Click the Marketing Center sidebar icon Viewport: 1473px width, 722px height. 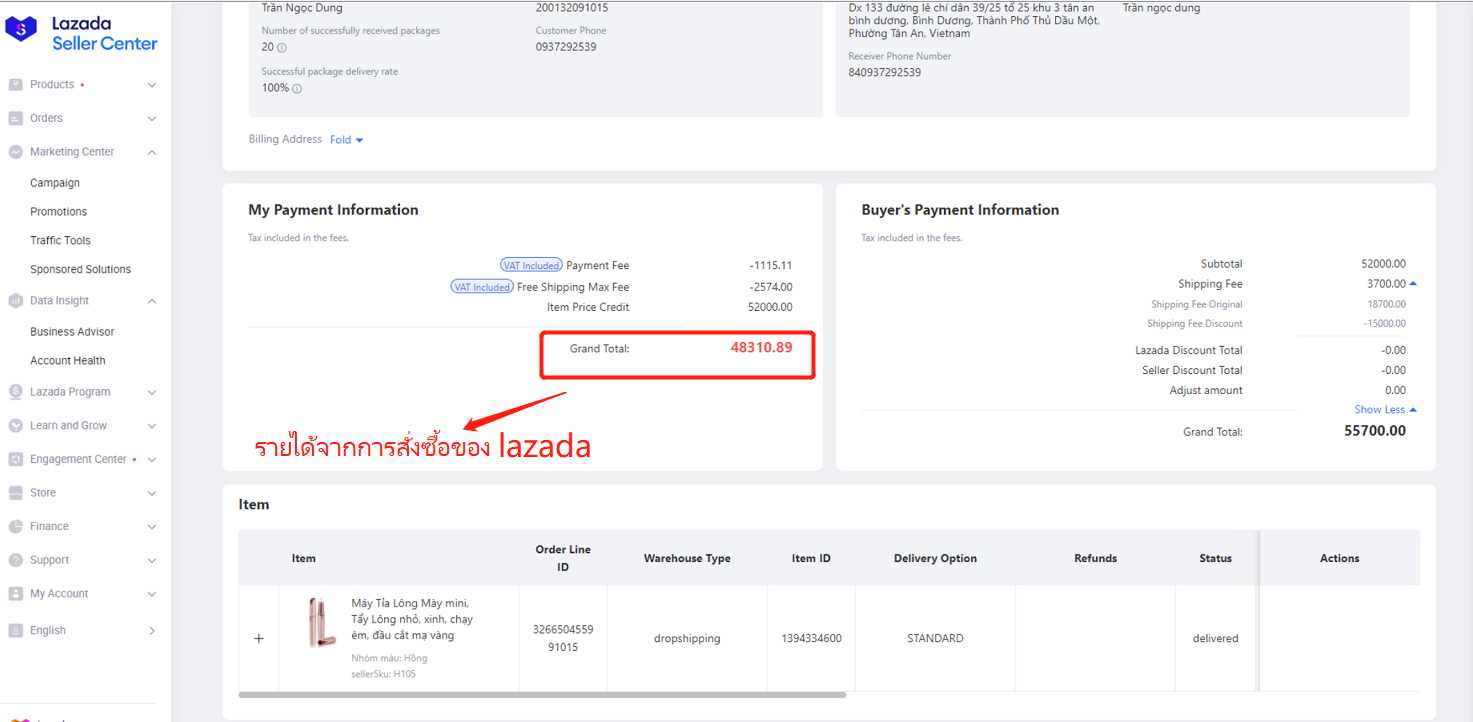[x=15, y=152]
